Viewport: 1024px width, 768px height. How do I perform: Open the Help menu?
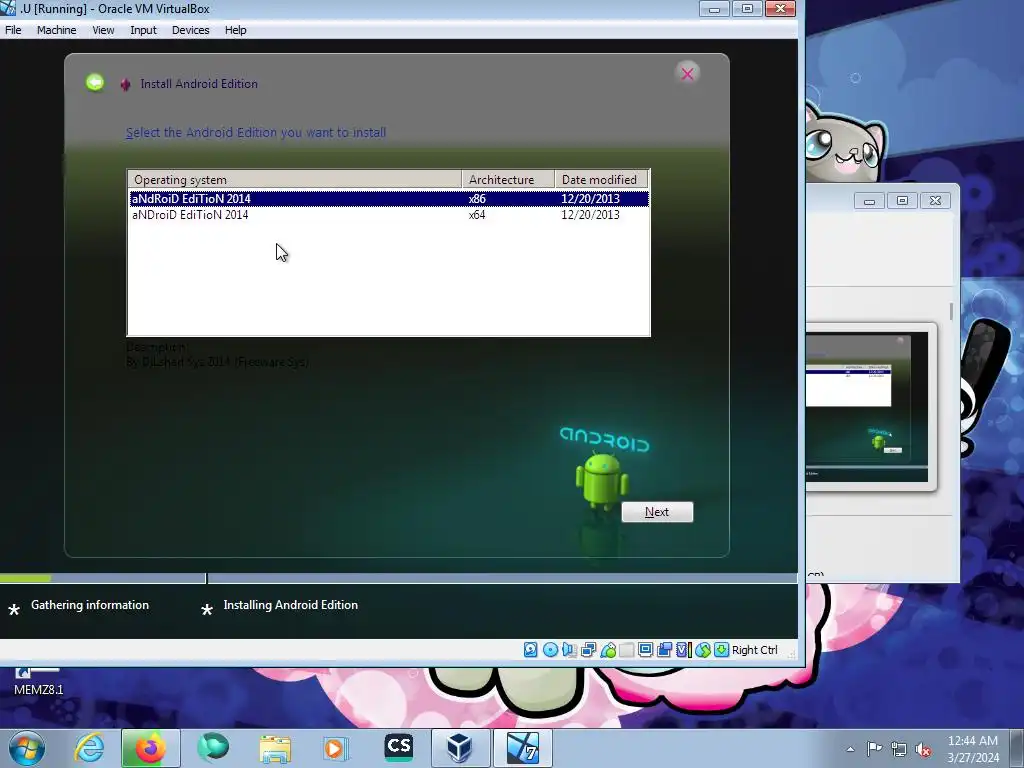click(235, 30)
